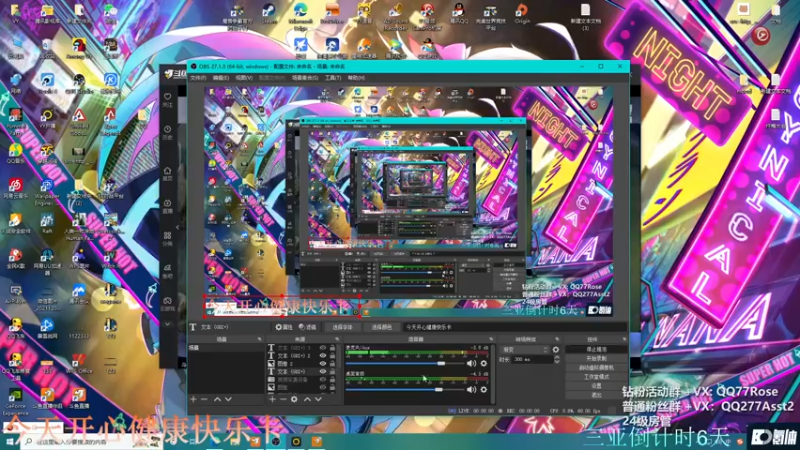This screenshot has width=800, height=450.
Task: Move the selected source up in the list
Action: click(x=307, y=399)
